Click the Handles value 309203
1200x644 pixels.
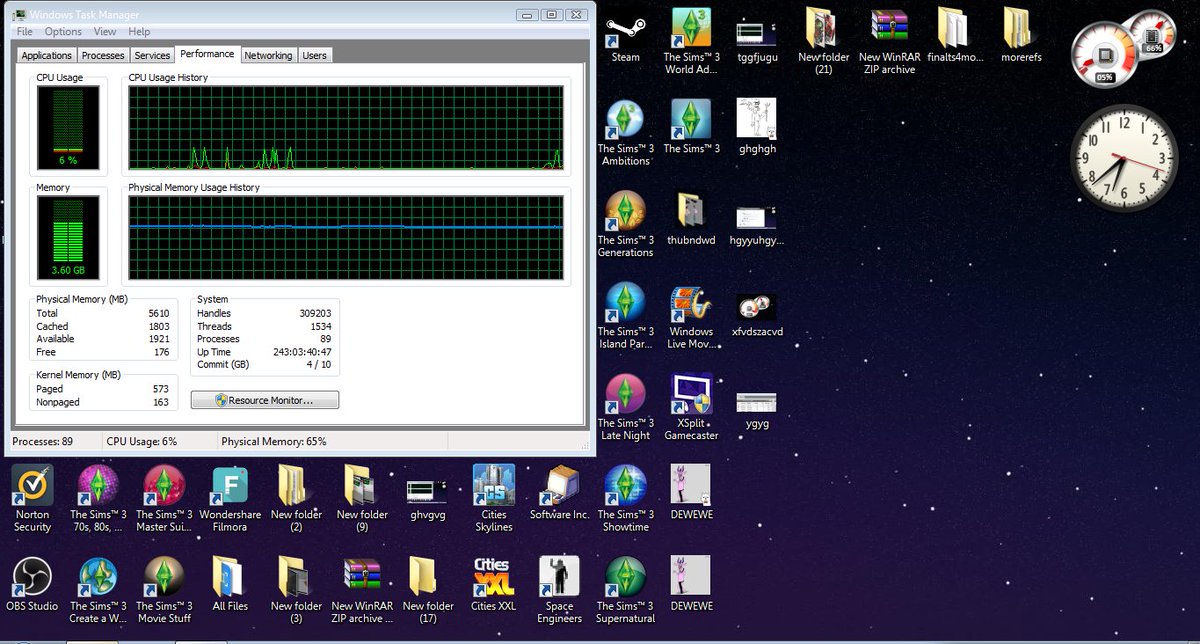click(315, 313)
